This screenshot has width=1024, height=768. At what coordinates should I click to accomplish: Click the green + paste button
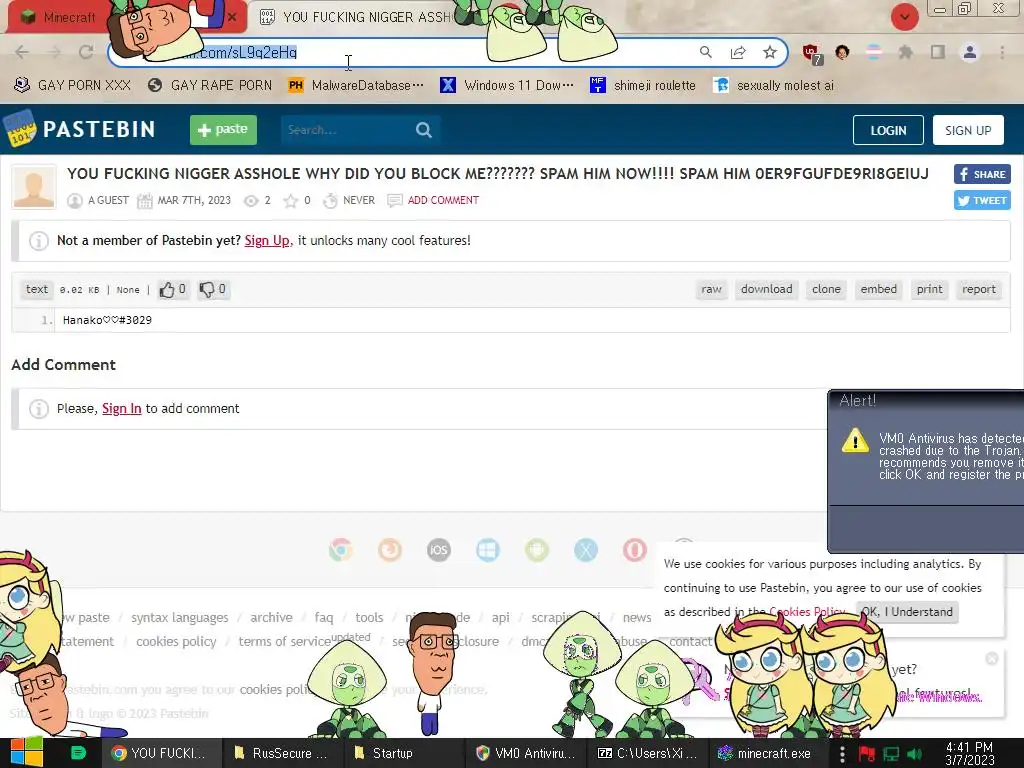[223, 129]
